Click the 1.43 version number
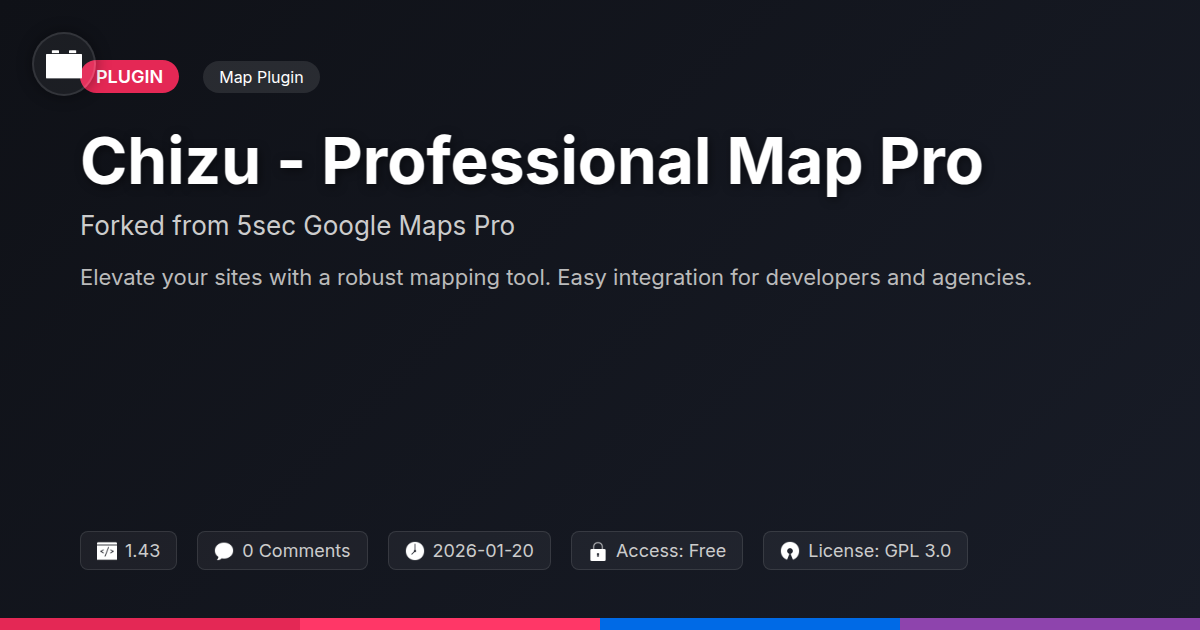The image size is (1200, 630). click(x=142, y=551)
